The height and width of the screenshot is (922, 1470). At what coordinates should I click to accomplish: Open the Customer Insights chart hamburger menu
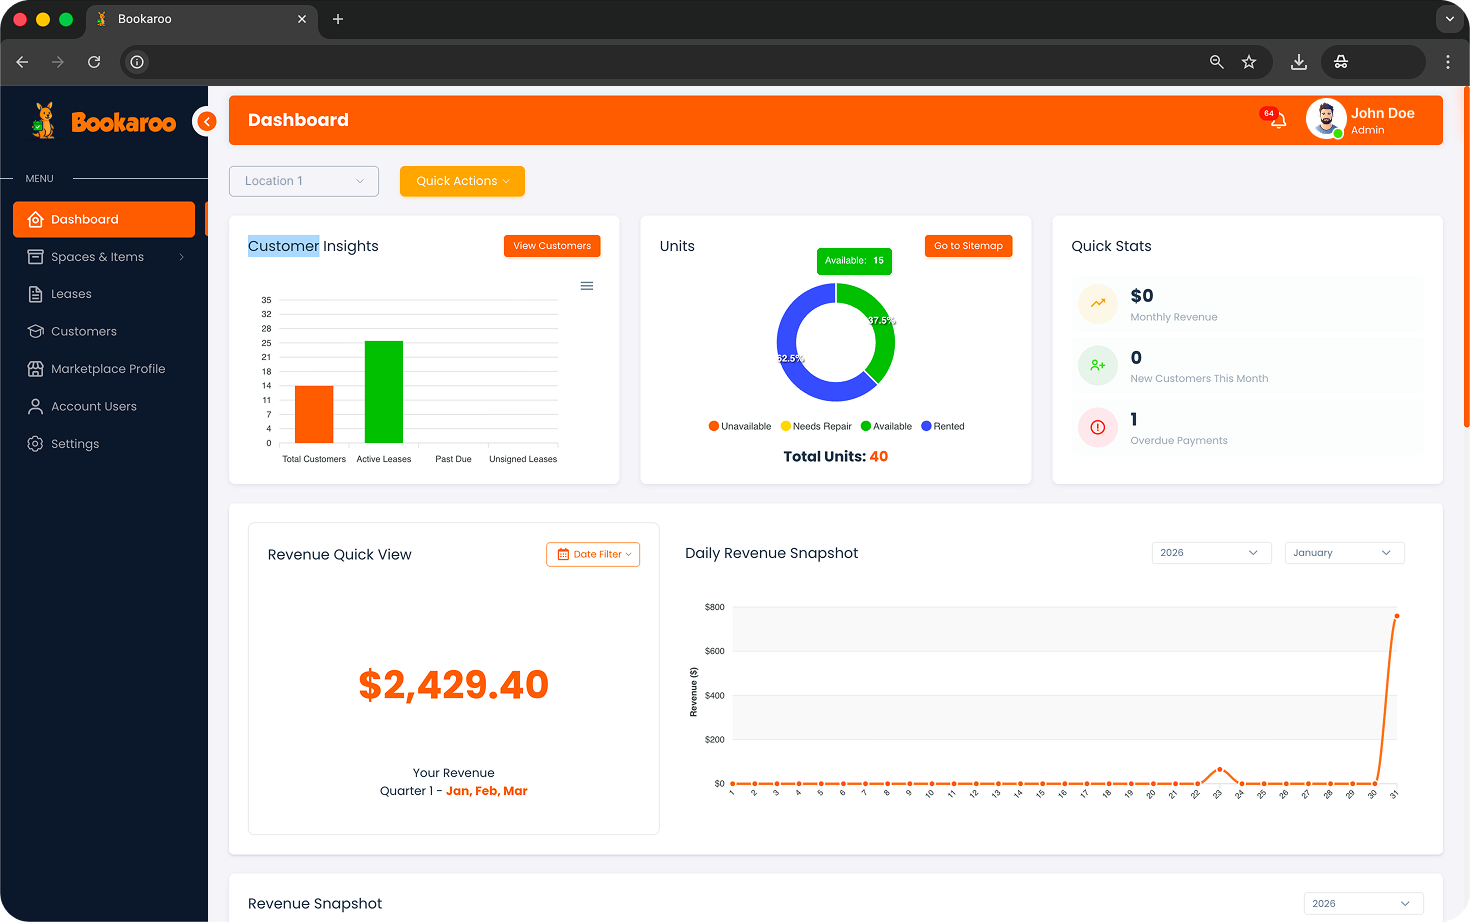point(587,286)
